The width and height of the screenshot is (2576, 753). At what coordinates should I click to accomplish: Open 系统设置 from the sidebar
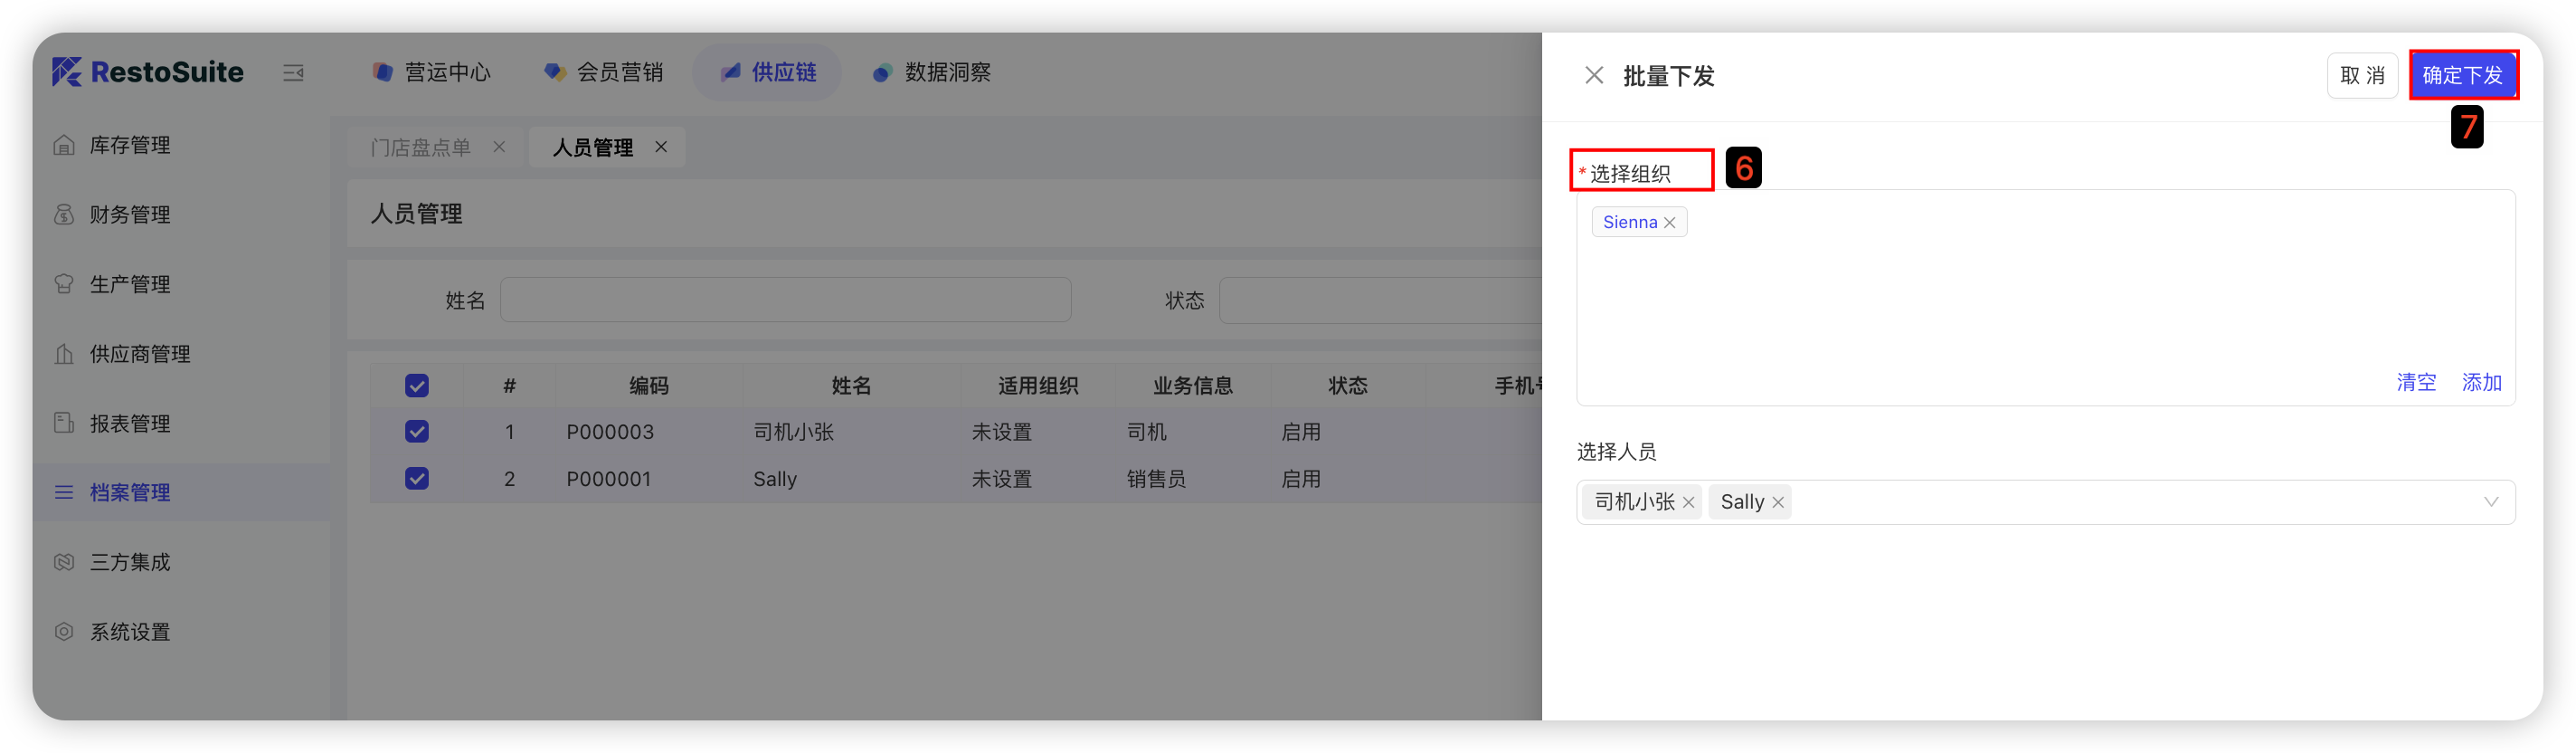tap(129, 632)
